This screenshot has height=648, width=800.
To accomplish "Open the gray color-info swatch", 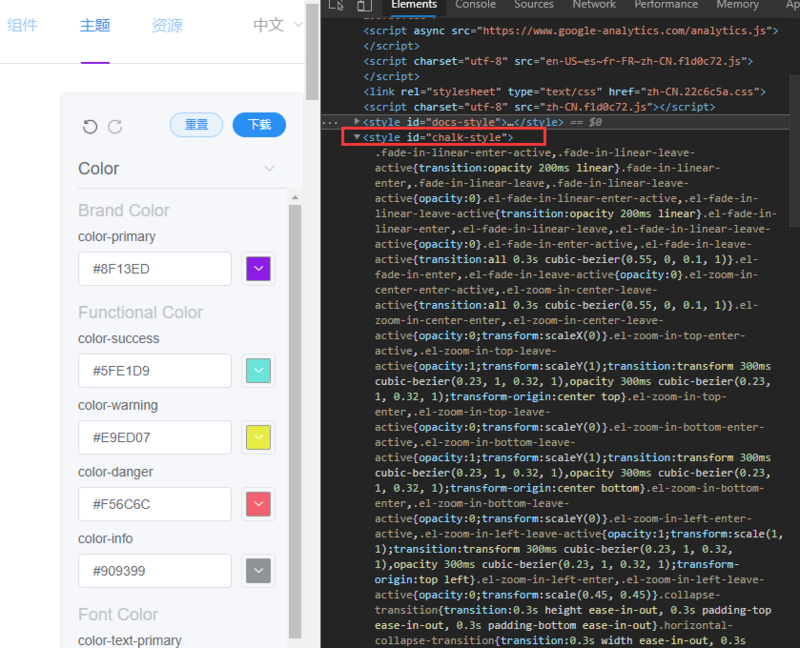I will pyautogui.click(x=259, y=570).
